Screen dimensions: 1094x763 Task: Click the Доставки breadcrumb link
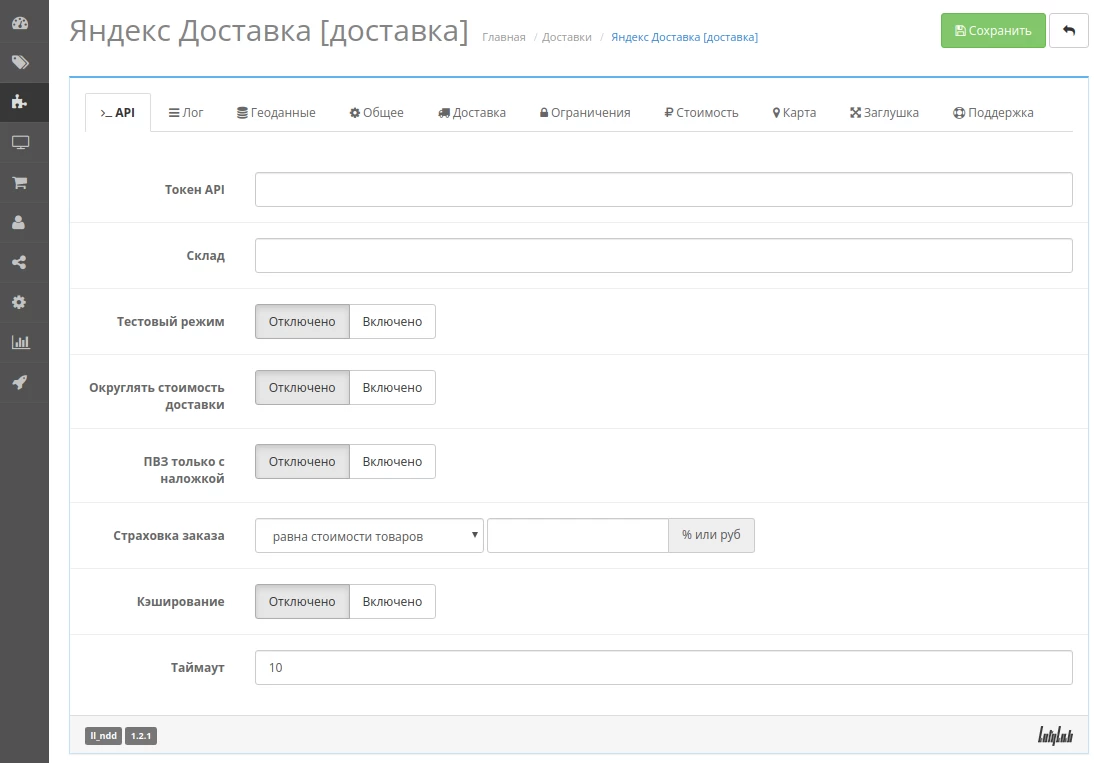point(567,37)
